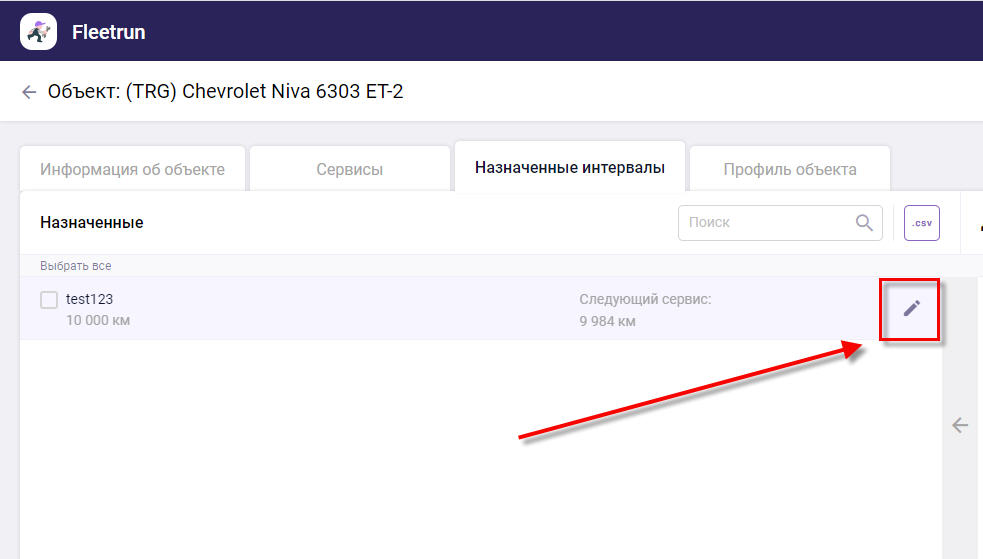Click the 10 000 км interval value
This screenshot has height=559, width=983.
point(98,320)
